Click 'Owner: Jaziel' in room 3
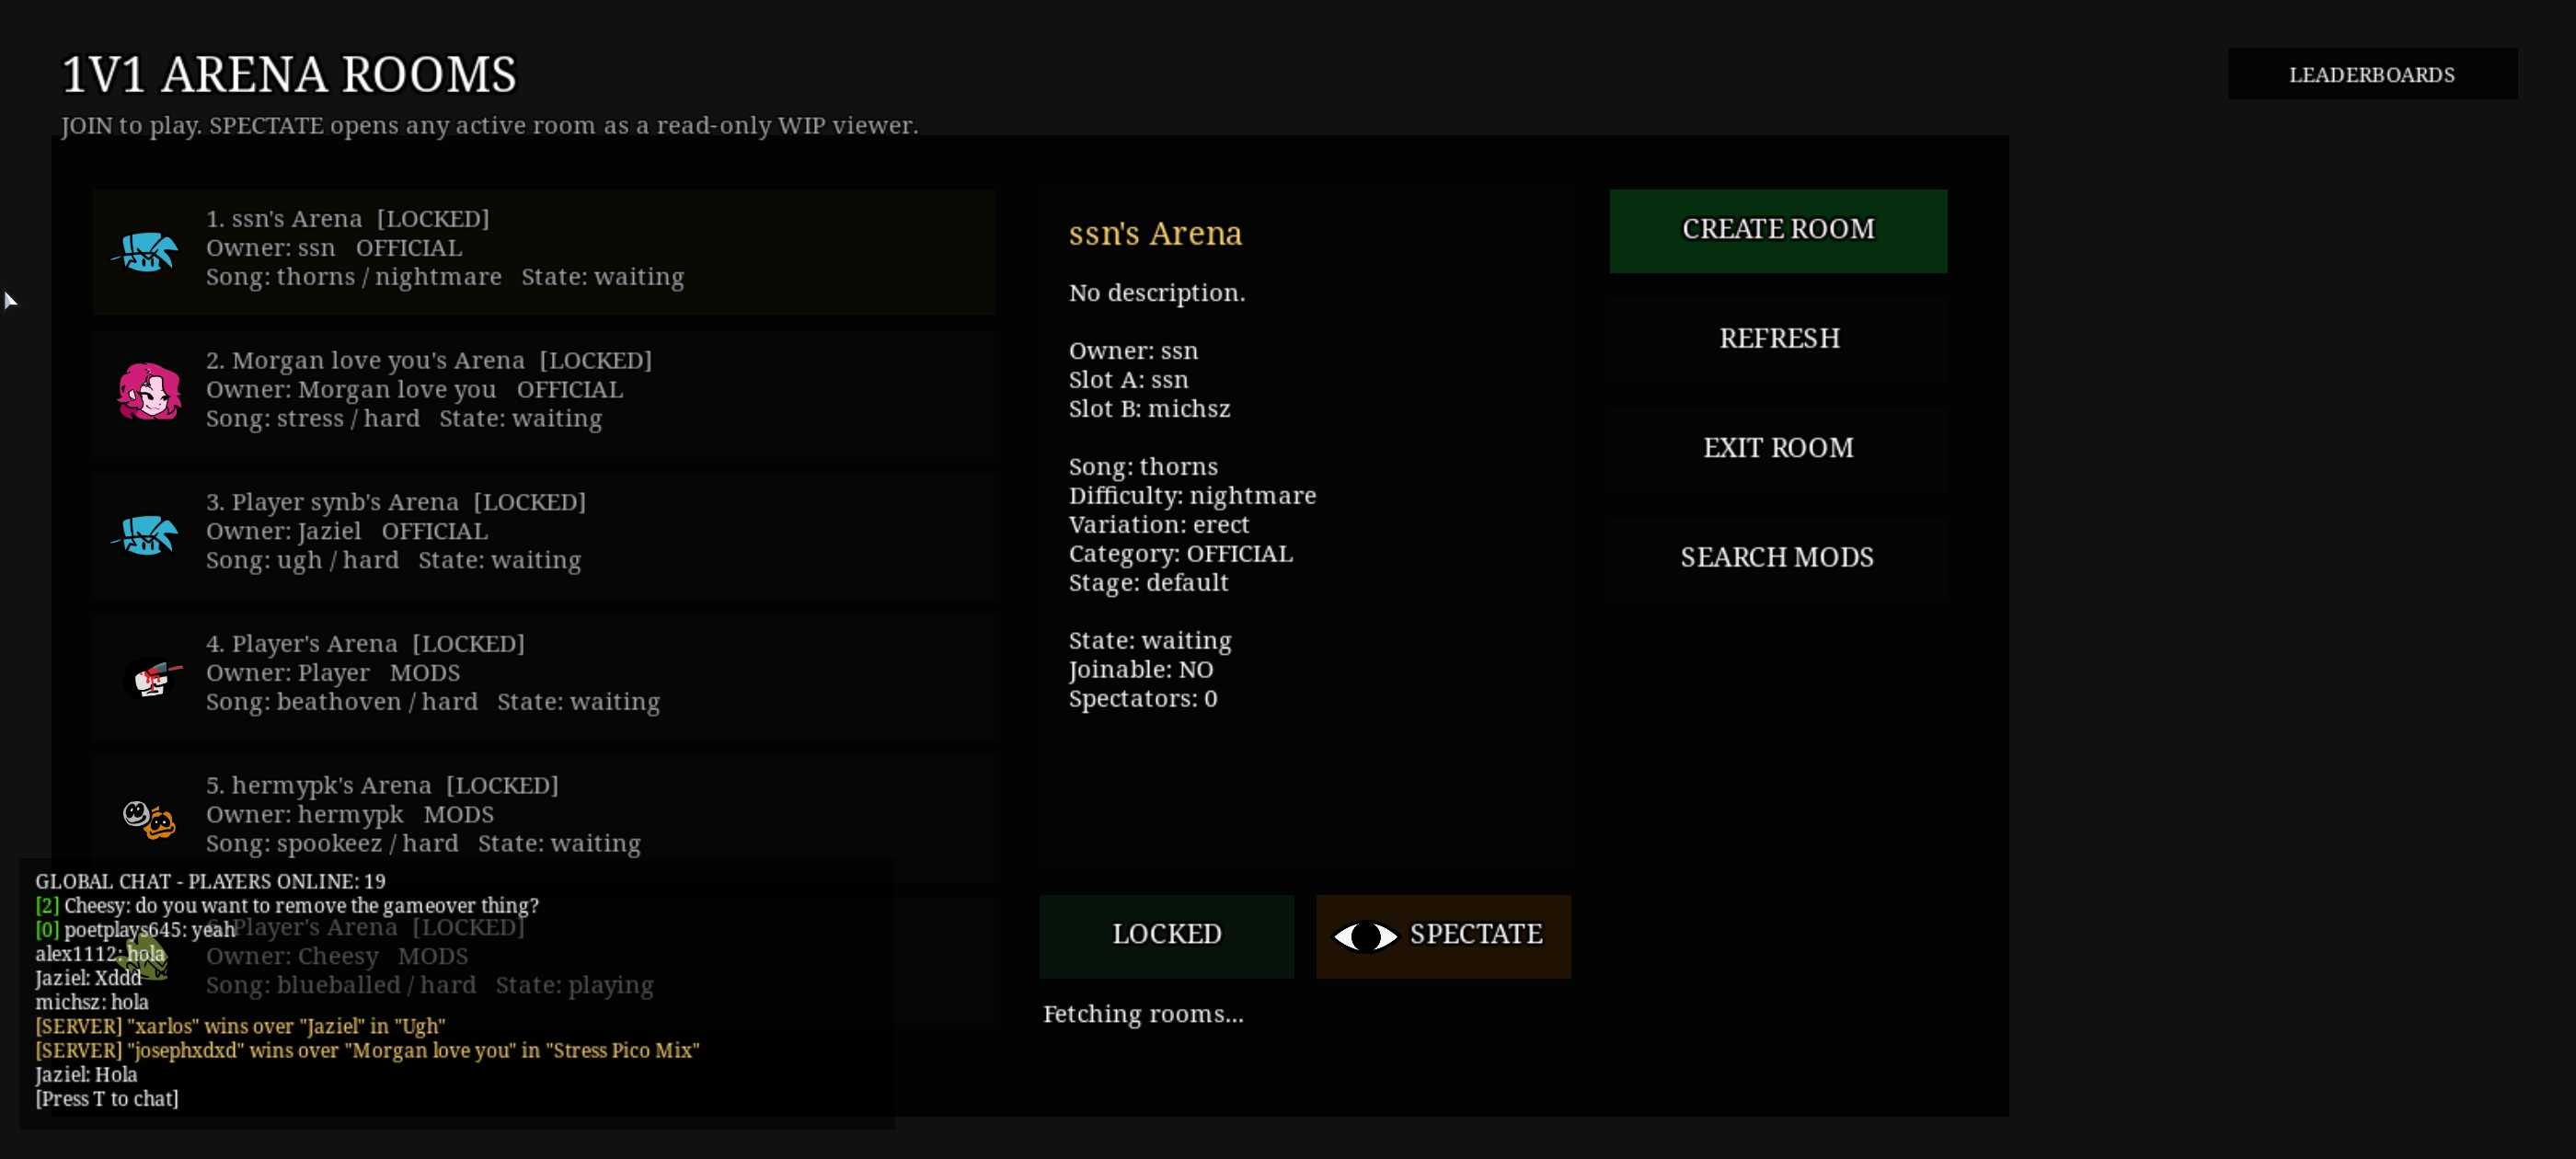Viewport: 2576px width, 1159px height. (284, 532)
